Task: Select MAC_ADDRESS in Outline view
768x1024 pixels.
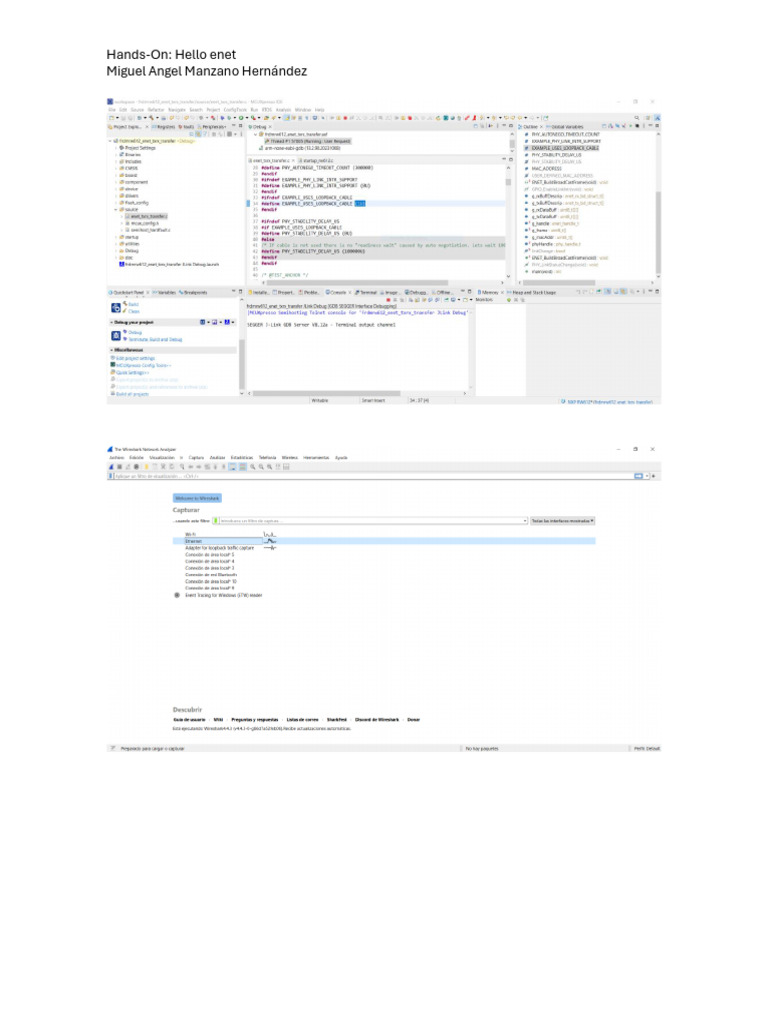Action: (x=546, y=168)
